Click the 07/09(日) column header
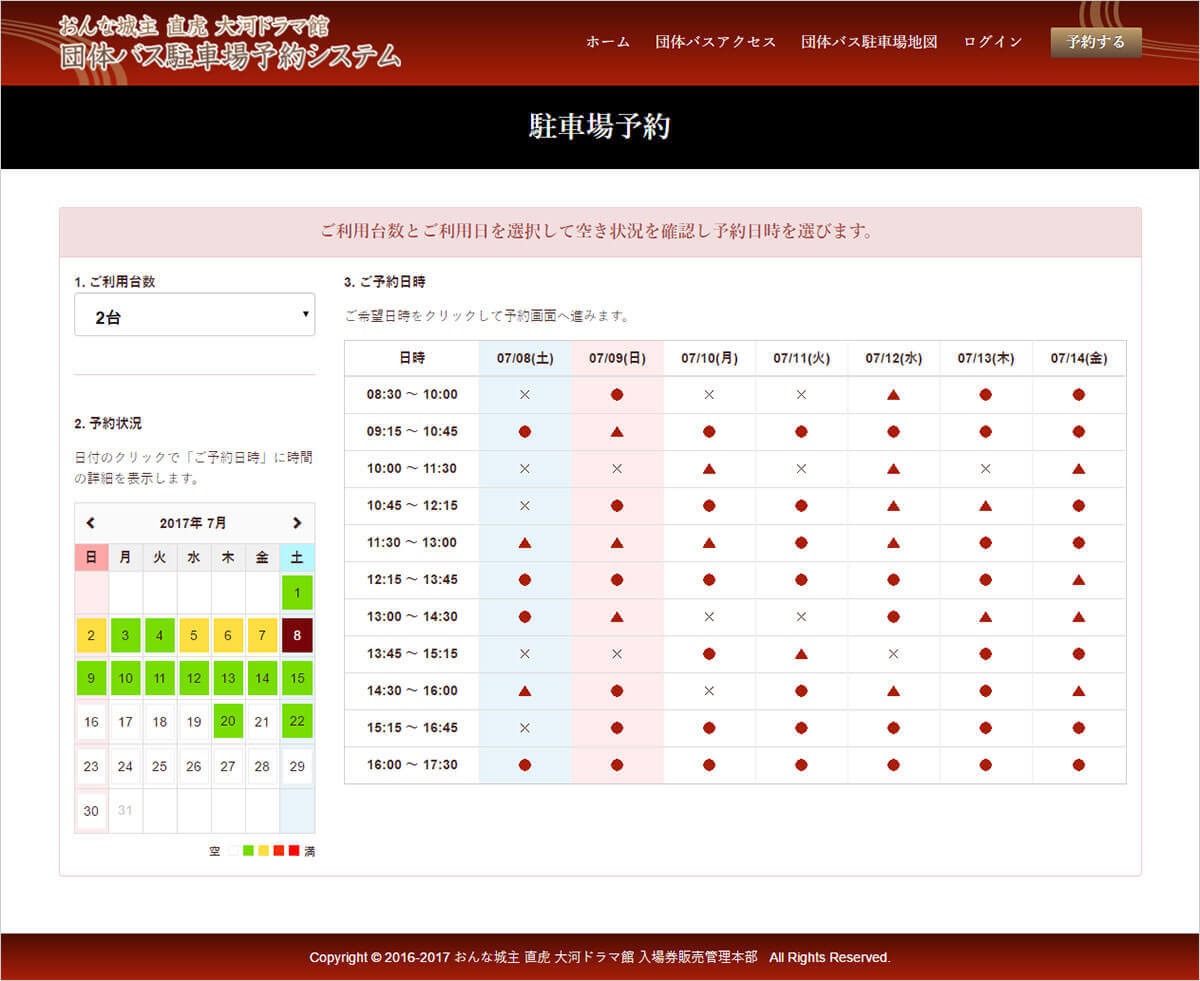 617,358
